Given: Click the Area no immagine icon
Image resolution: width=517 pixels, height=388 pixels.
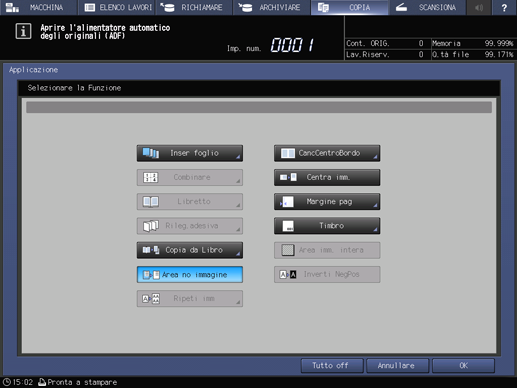Looking at the screenshot, I should click(x=151, y=275).
